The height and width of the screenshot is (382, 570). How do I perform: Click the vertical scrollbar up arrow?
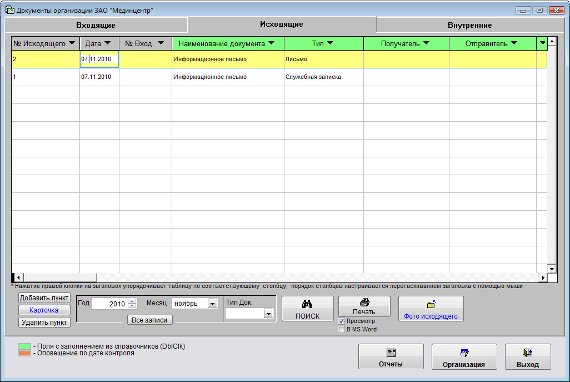point(552,42)
